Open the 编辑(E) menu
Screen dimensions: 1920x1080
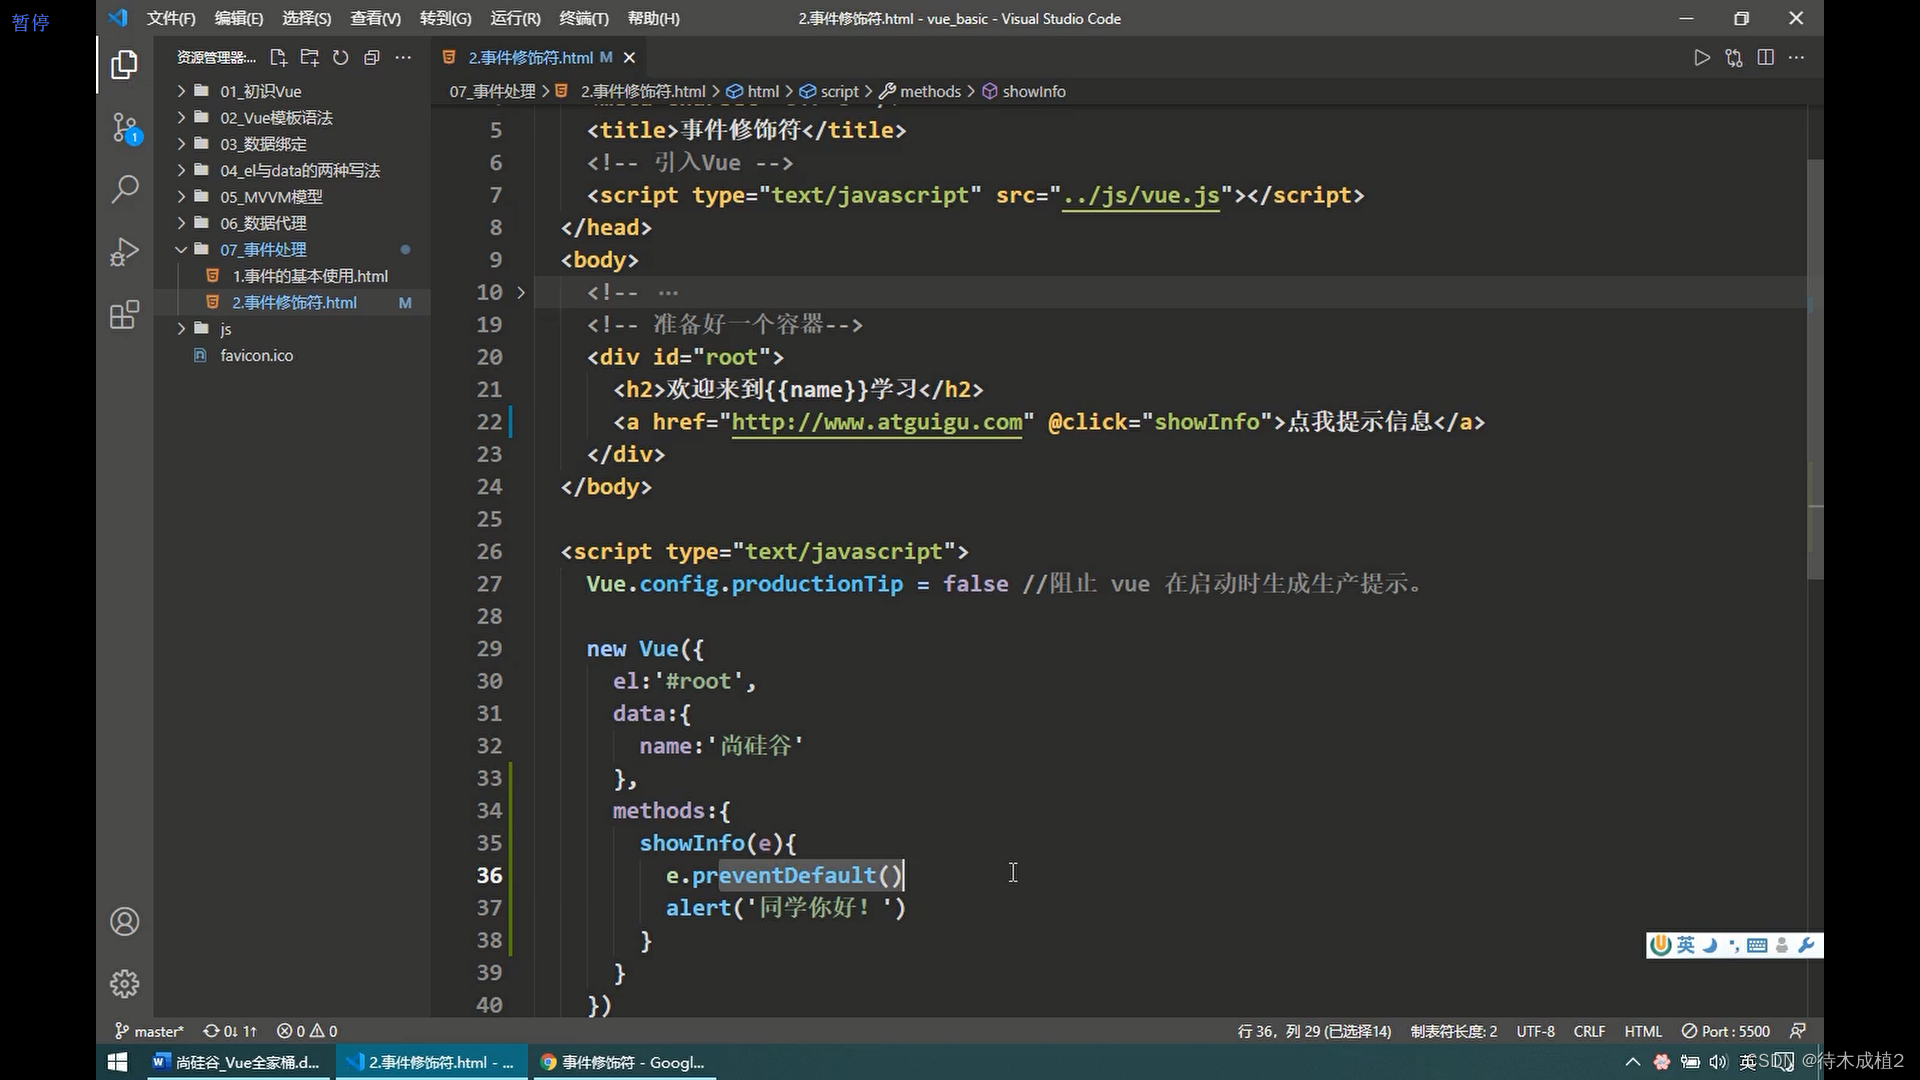pyautogui.click(x=238, y=18)
